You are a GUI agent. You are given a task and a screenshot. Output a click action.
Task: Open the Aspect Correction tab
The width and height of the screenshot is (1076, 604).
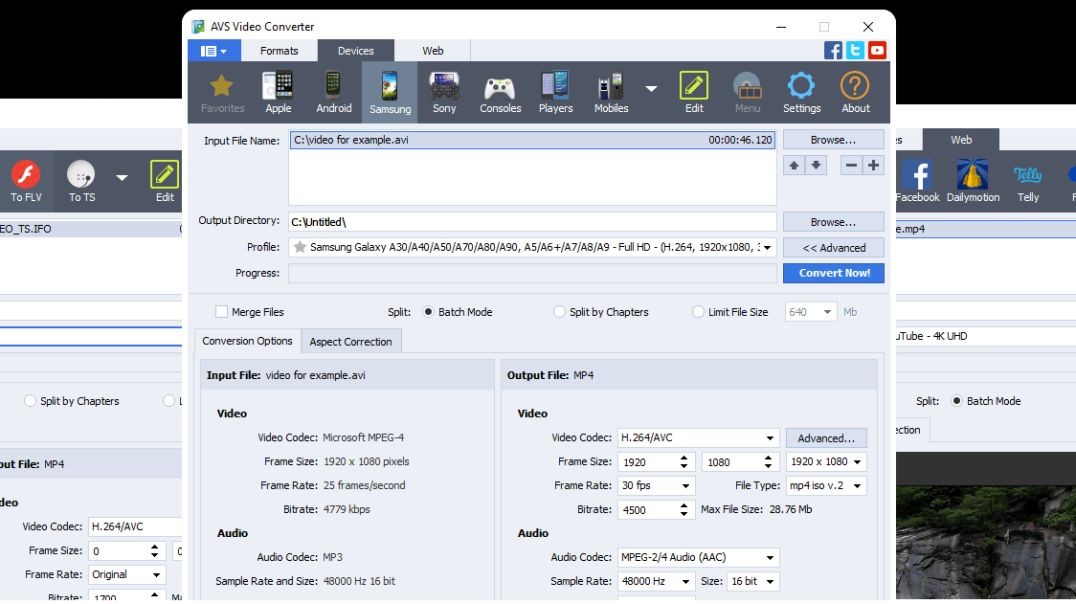pos(351,342)
